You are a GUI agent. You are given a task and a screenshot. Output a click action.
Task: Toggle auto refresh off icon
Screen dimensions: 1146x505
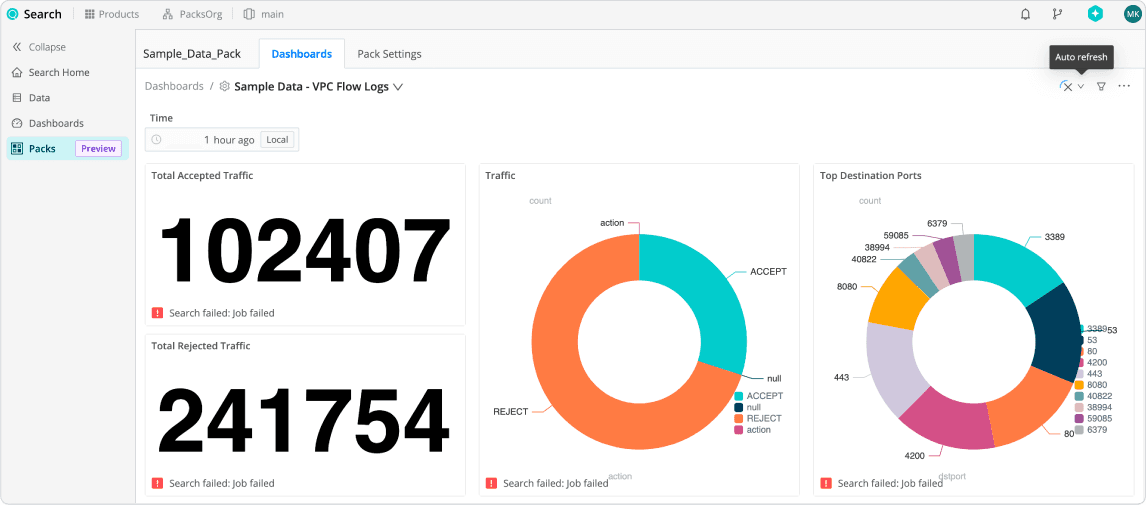tap(1066, 87)
